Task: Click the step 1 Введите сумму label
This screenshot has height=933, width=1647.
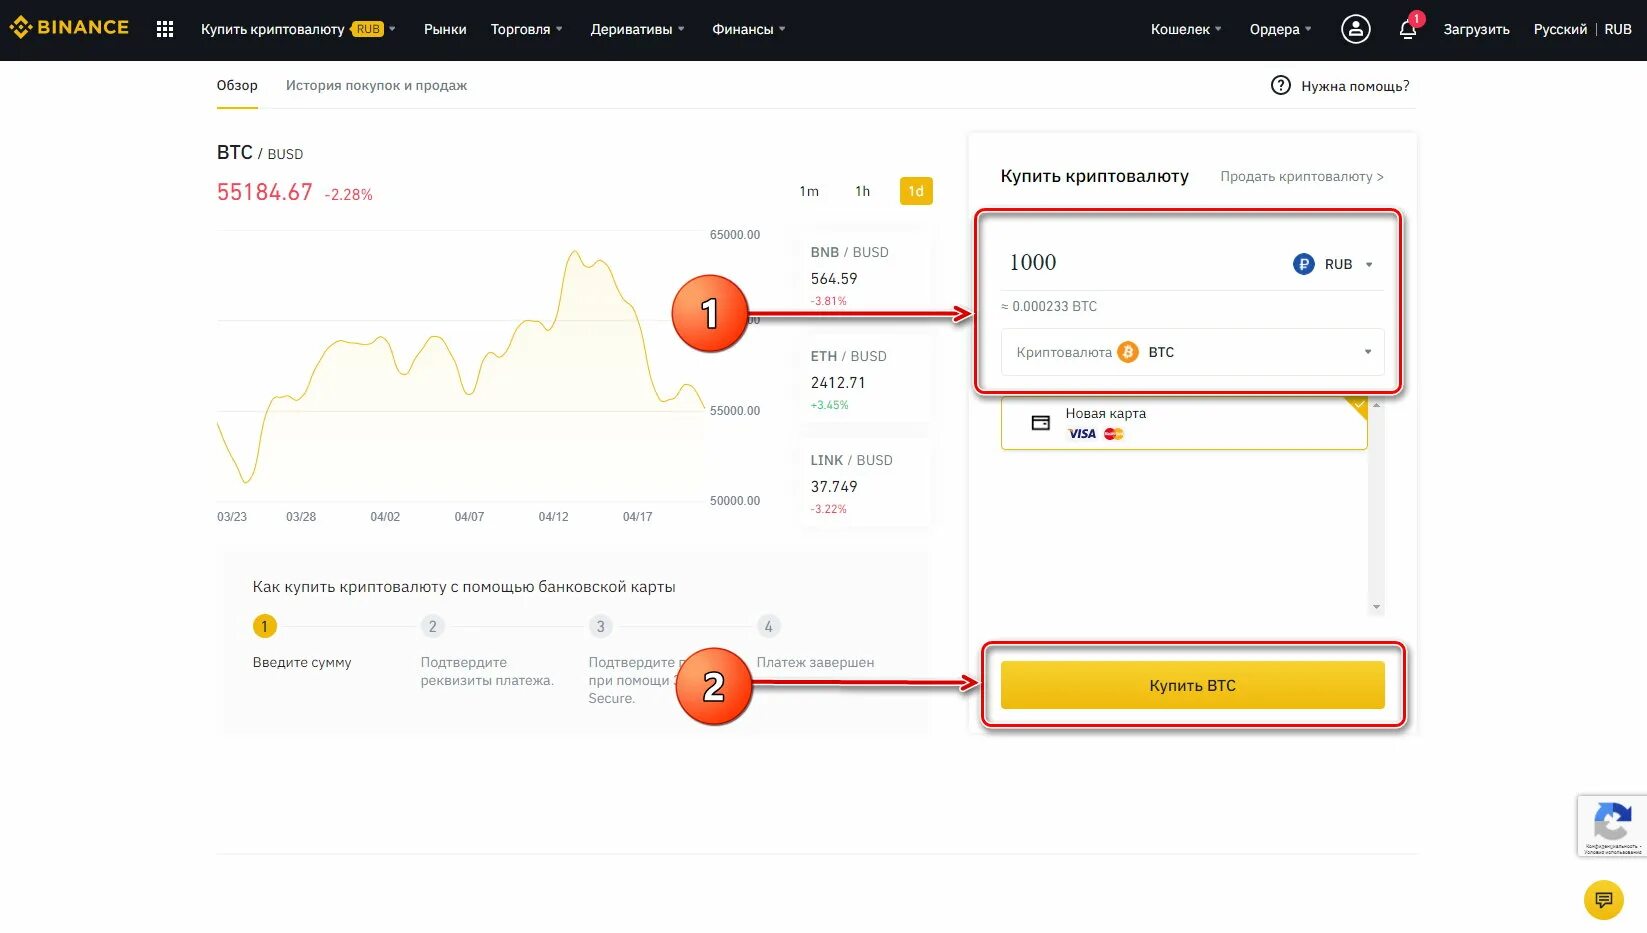Action: coord(302,662)
